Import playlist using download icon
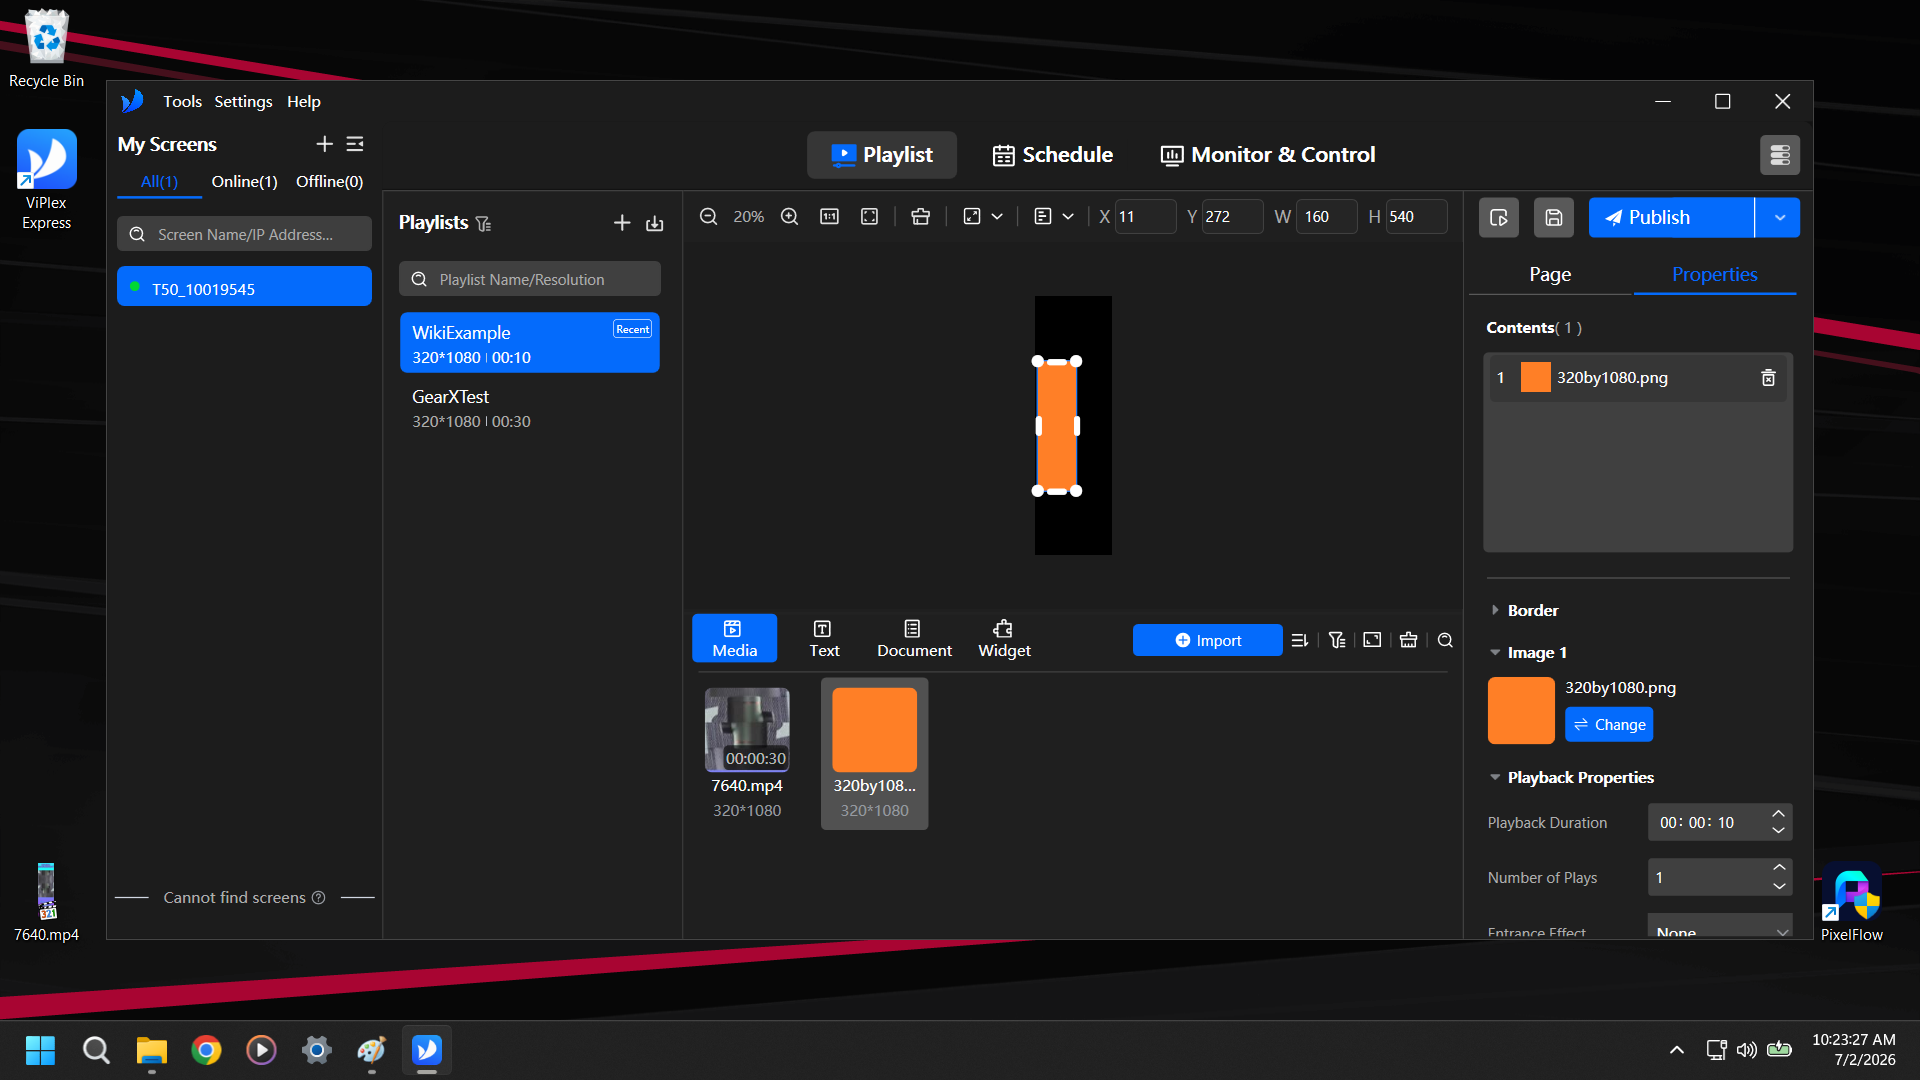1920x1080 pixels. 654,223
